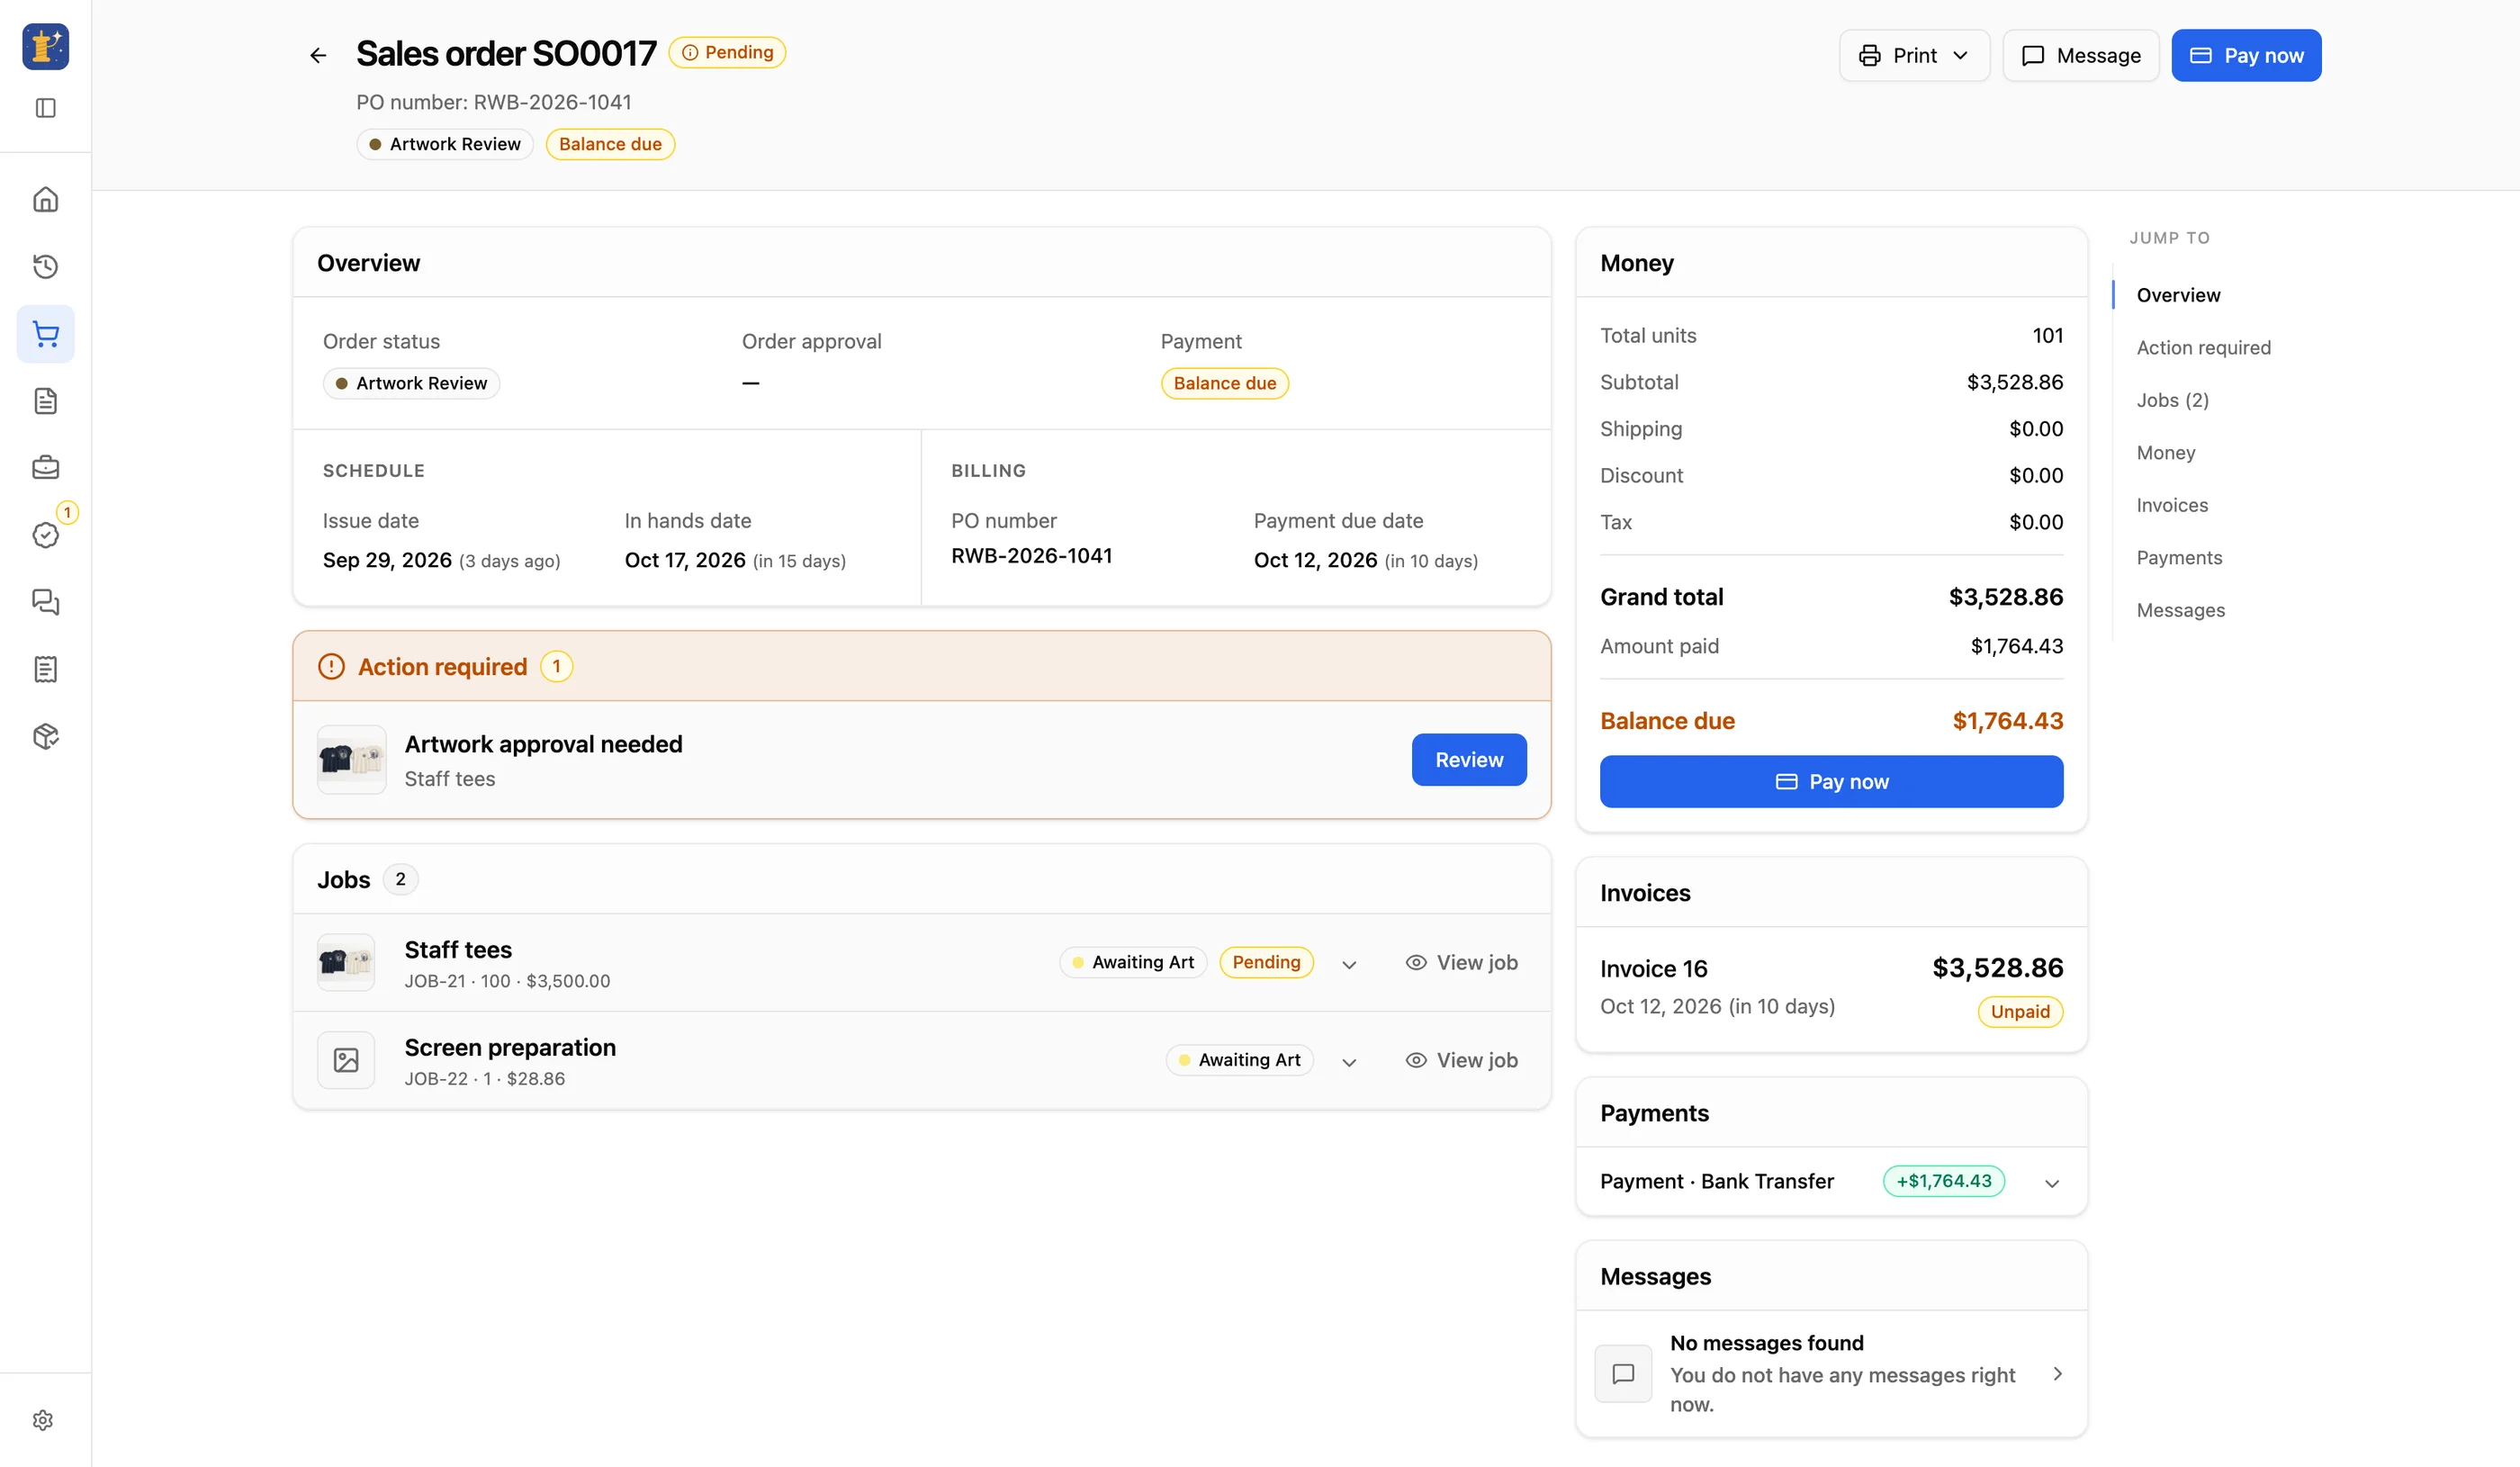Open settings gear icon
Screen dimensions: 2520x1467
coord(43,1420)
